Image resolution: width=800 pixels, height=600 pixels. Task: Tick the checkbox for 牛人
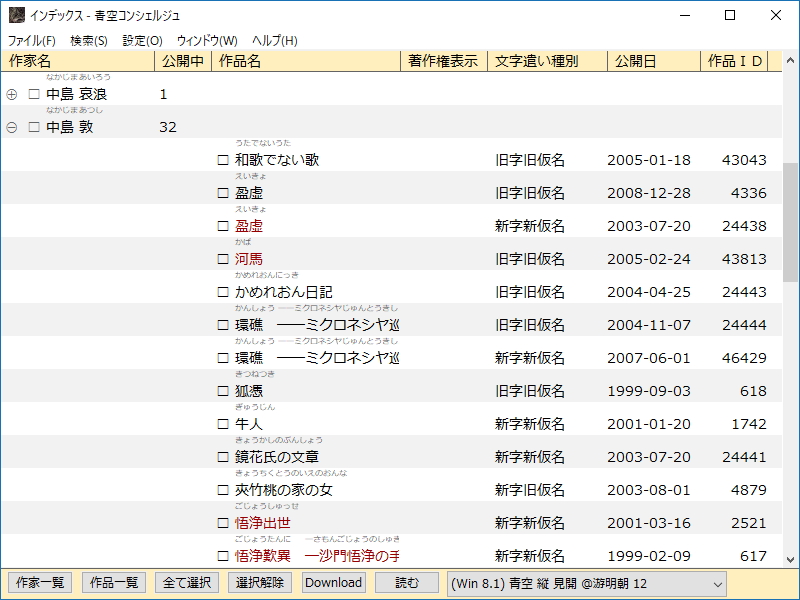click(x=223, y=424)
